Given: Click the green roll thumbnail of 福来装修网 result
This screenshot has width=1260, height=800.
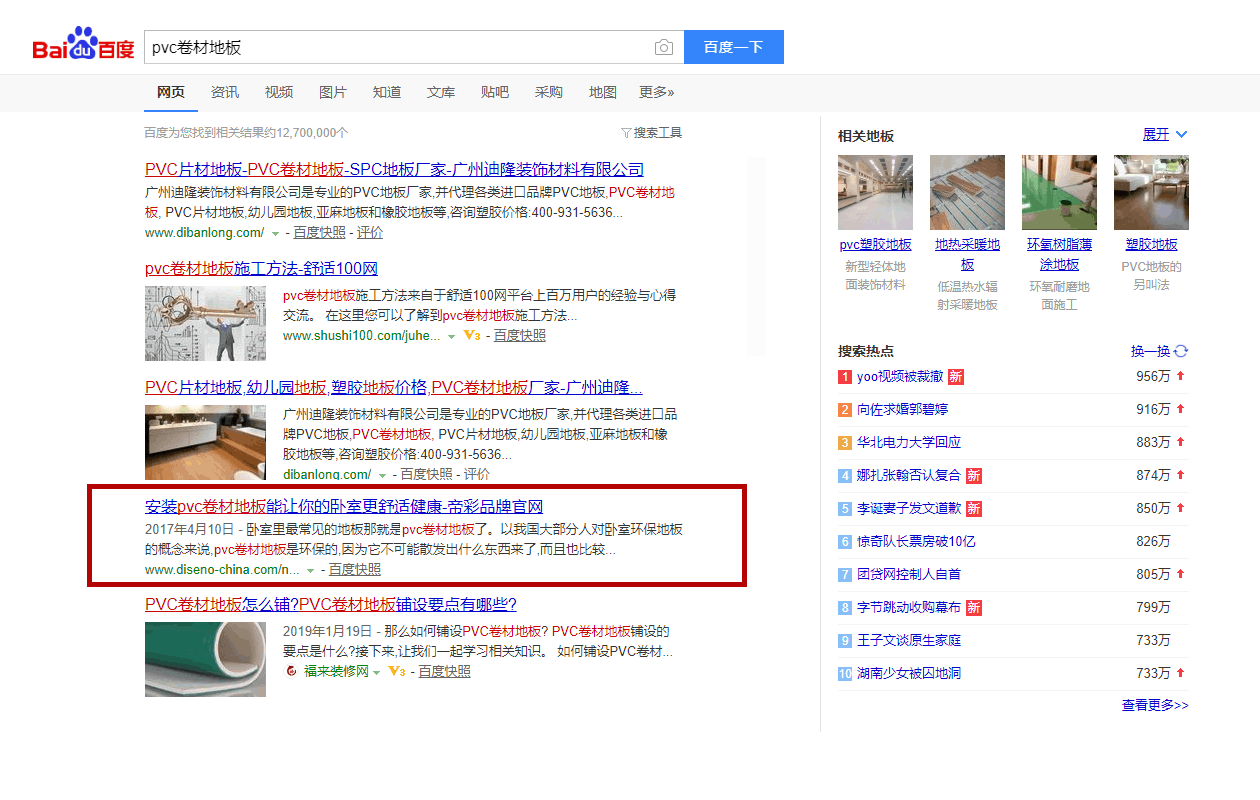Looking at the screenshot, I should tap(205, 659).
